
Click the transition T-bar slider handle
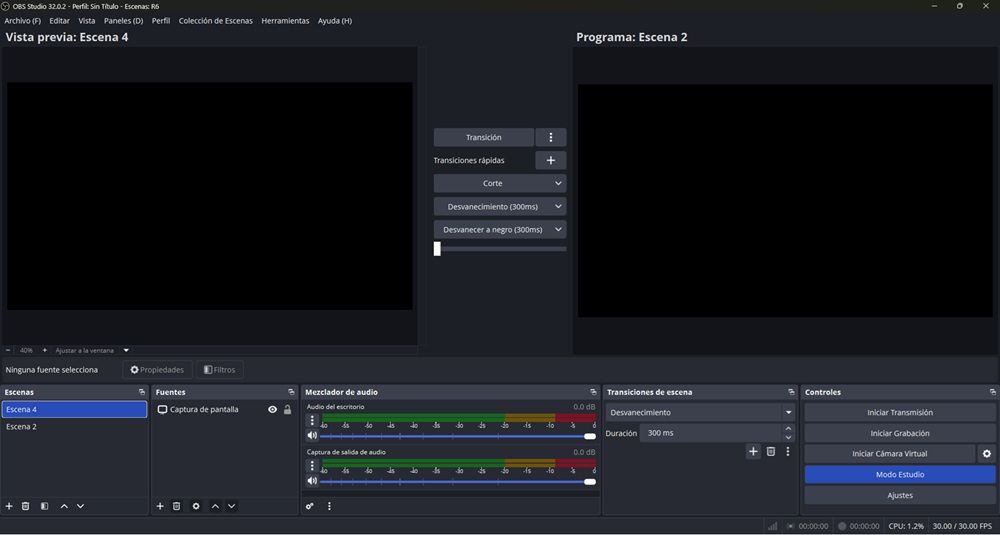(437, 249)
